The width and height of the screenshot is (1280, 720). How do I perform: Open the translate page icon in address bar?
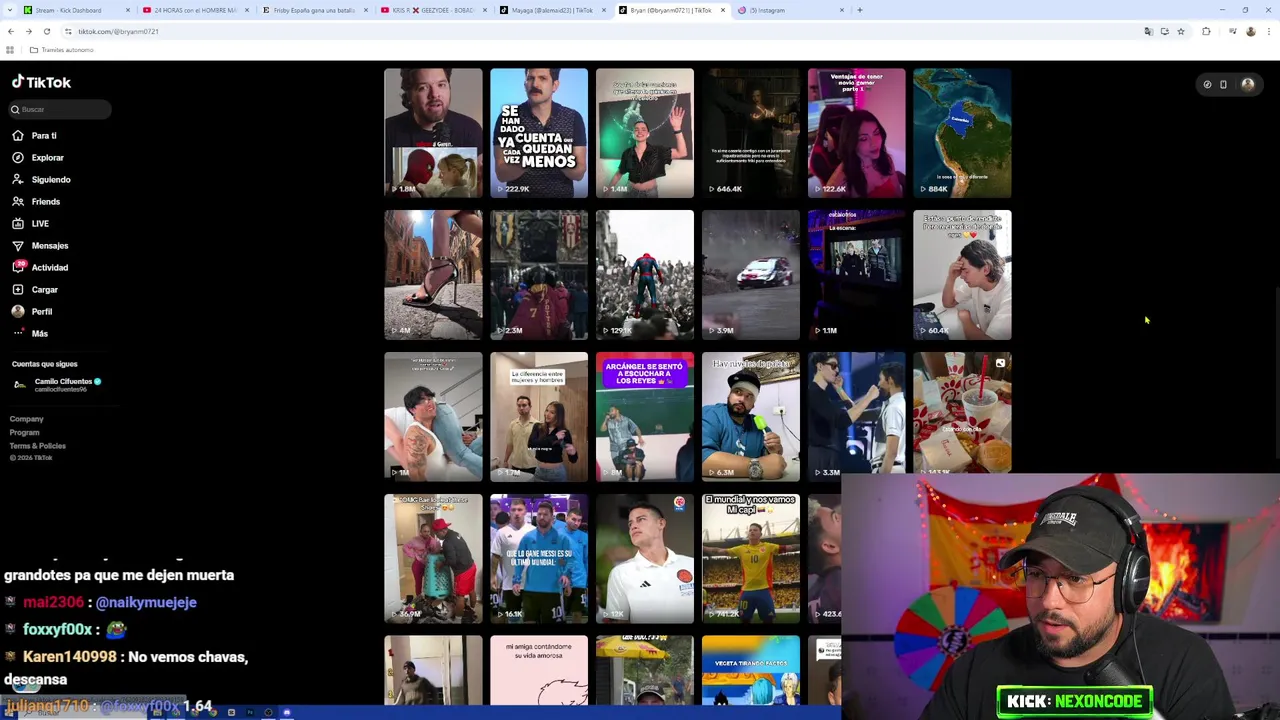(1149, 31)
